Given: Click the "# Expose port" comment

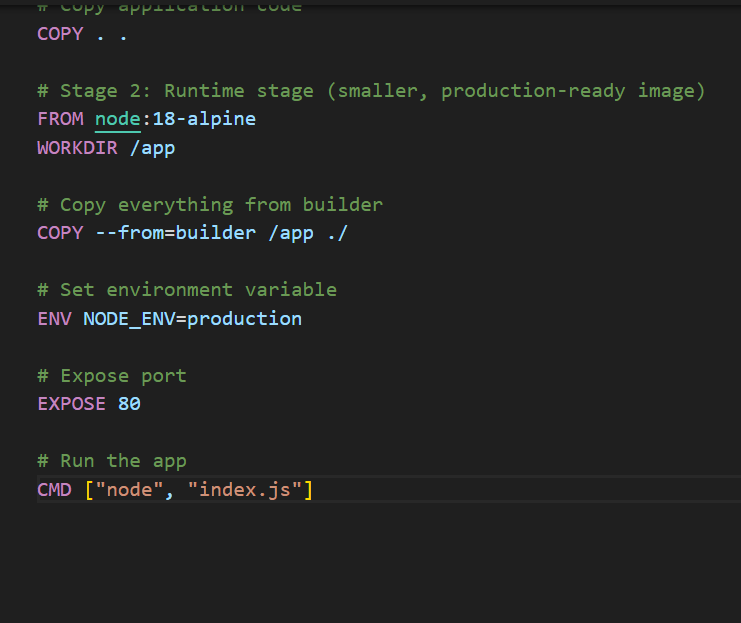Looking at the screenshot, I should coord(112,376).
